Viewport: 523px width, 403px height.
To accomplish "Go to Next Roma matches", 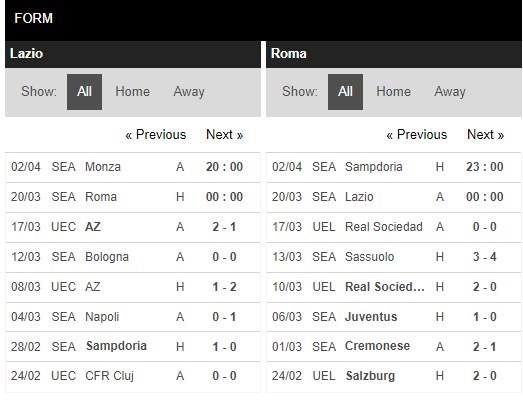I will tap(485, 135).
